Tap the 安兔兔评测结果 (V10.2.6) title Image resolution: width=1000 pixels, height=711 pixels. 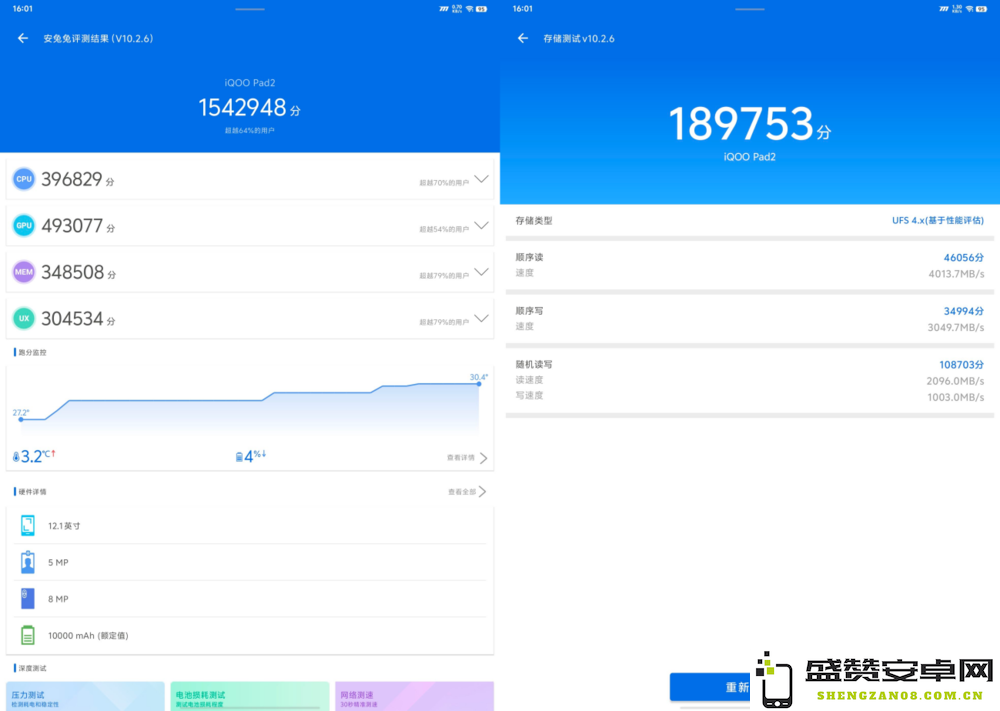[x=98, y=39]
